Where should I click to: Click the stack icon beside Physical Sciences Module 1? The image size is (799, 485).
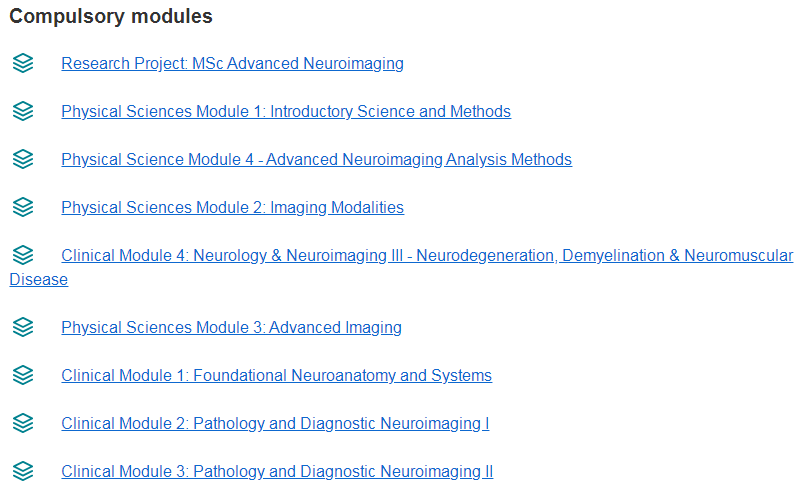tap(23, 111)
